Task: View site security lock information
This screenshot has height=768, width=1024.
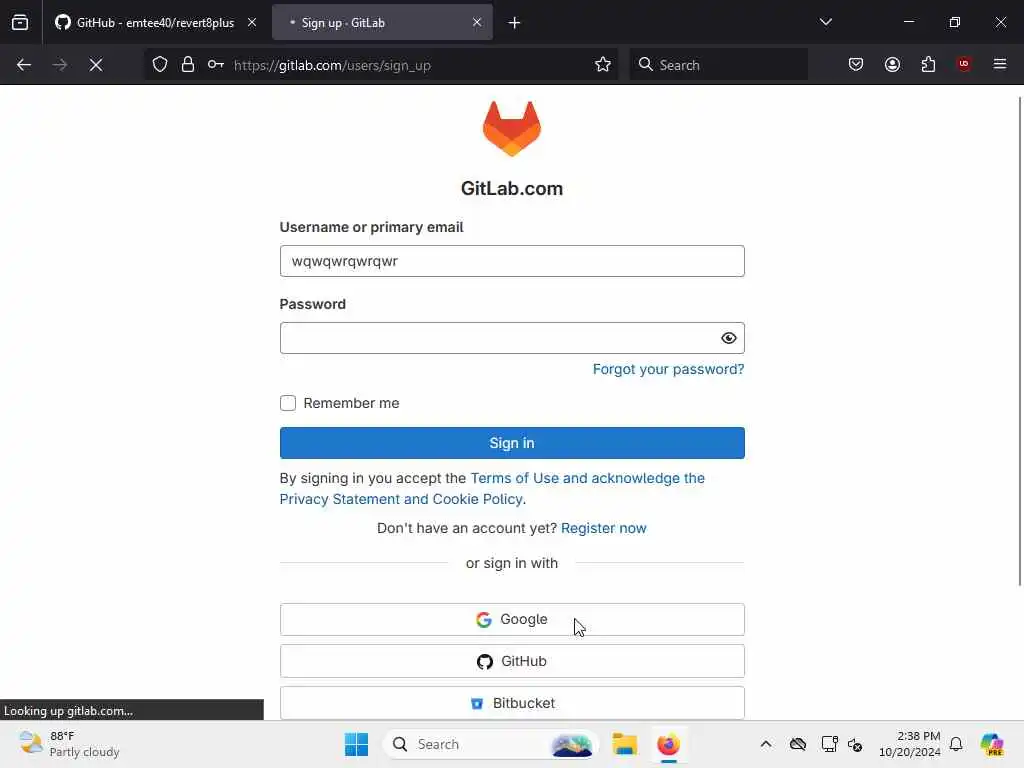Action: click(188, 65)
